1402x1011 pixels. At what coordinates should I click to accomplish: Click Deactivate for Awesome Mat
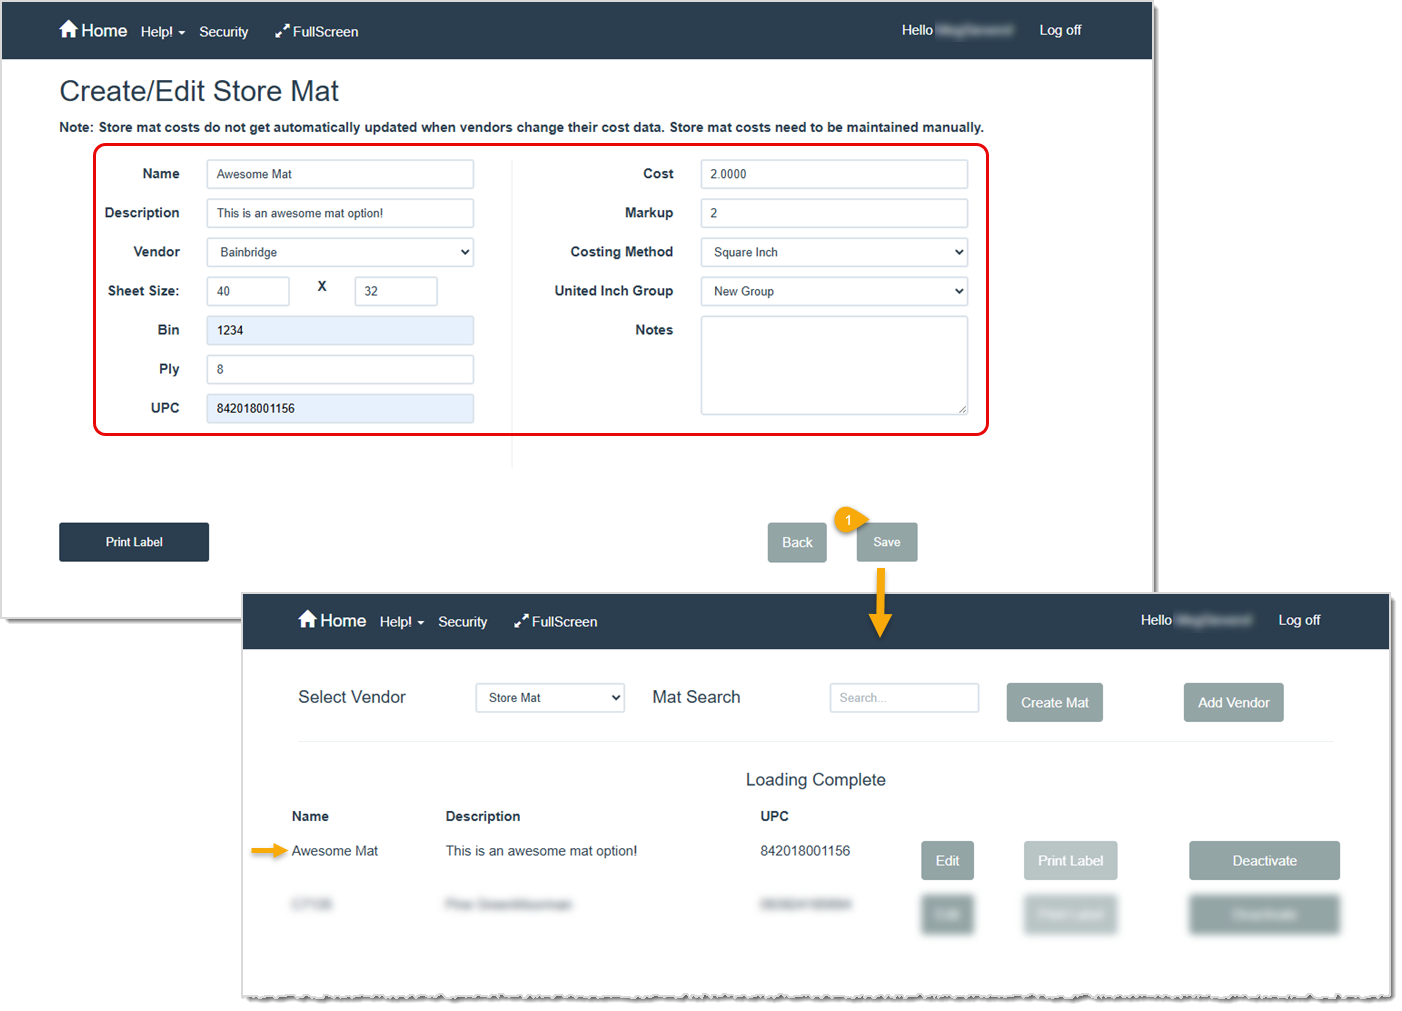click(1264, 860)
